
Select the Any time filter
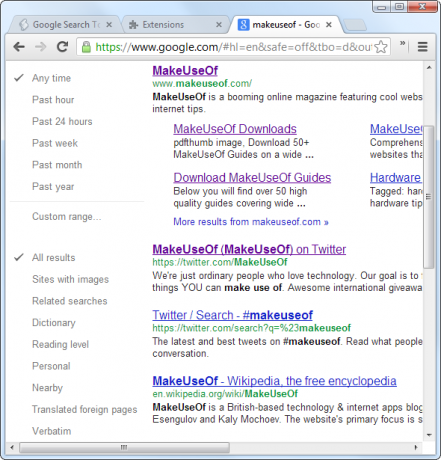click(x=51, y=78)
